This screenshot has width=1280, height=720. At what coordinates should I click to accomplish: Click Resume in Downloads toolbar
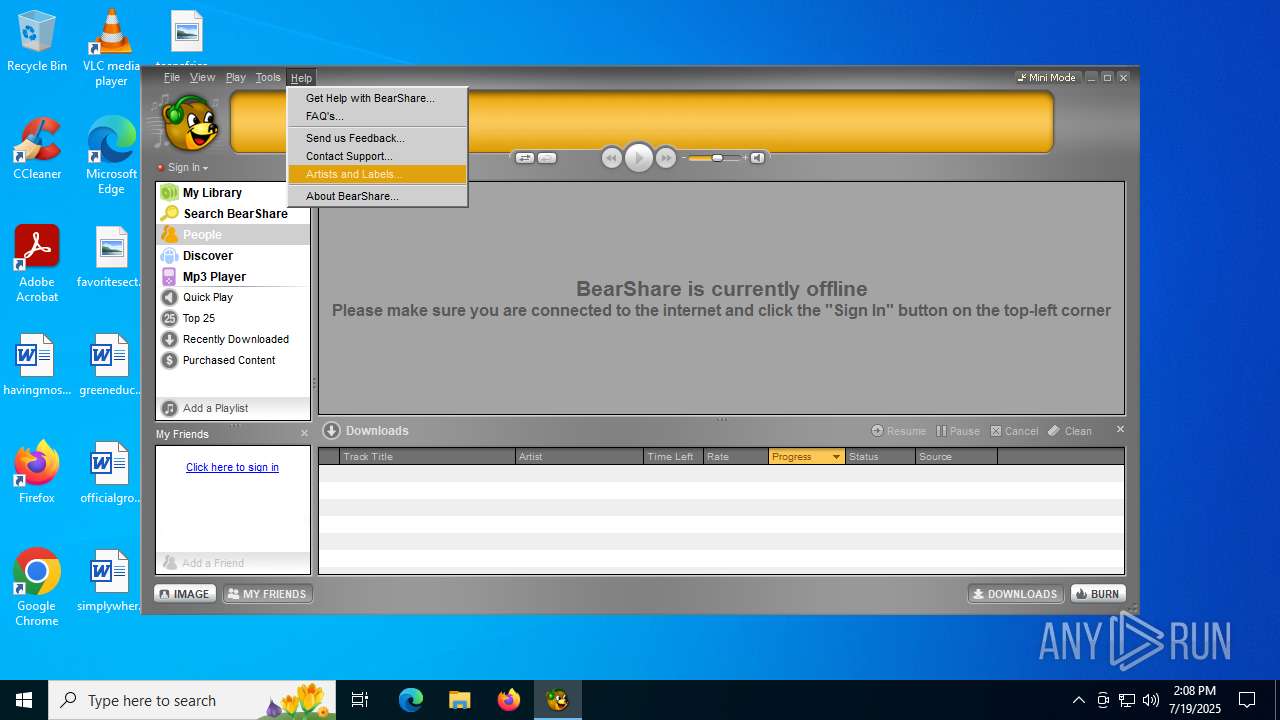coord(898,431)
